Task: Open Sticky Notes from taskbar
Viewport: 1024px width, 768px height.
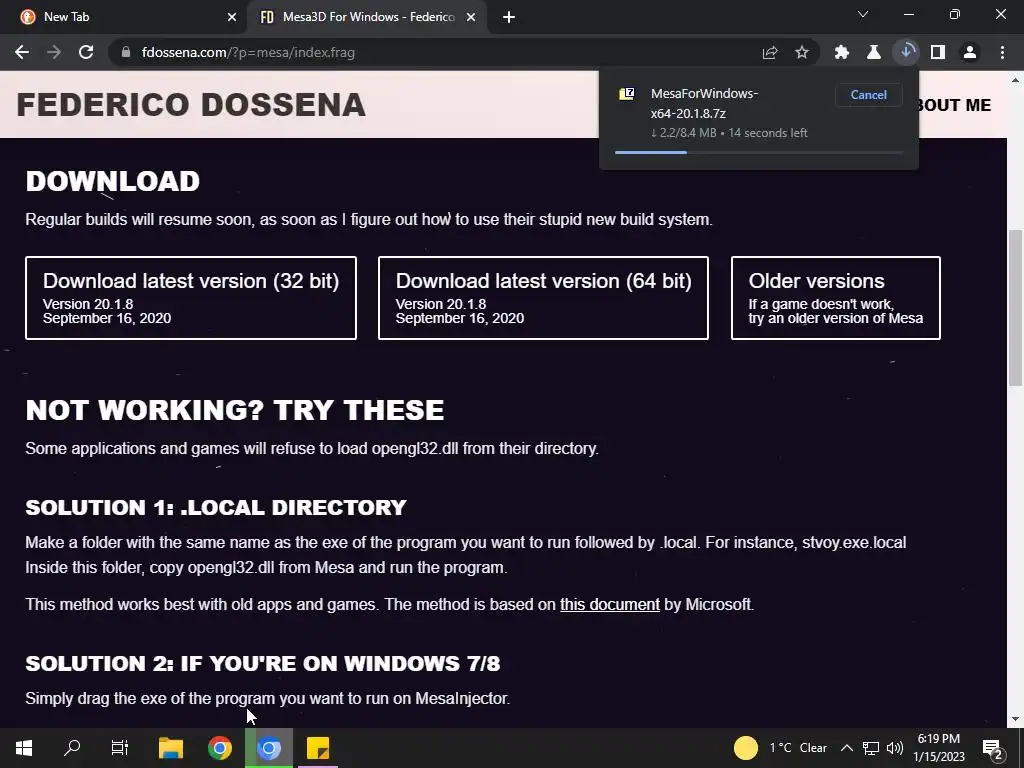Action: click(x=318, y=748)
